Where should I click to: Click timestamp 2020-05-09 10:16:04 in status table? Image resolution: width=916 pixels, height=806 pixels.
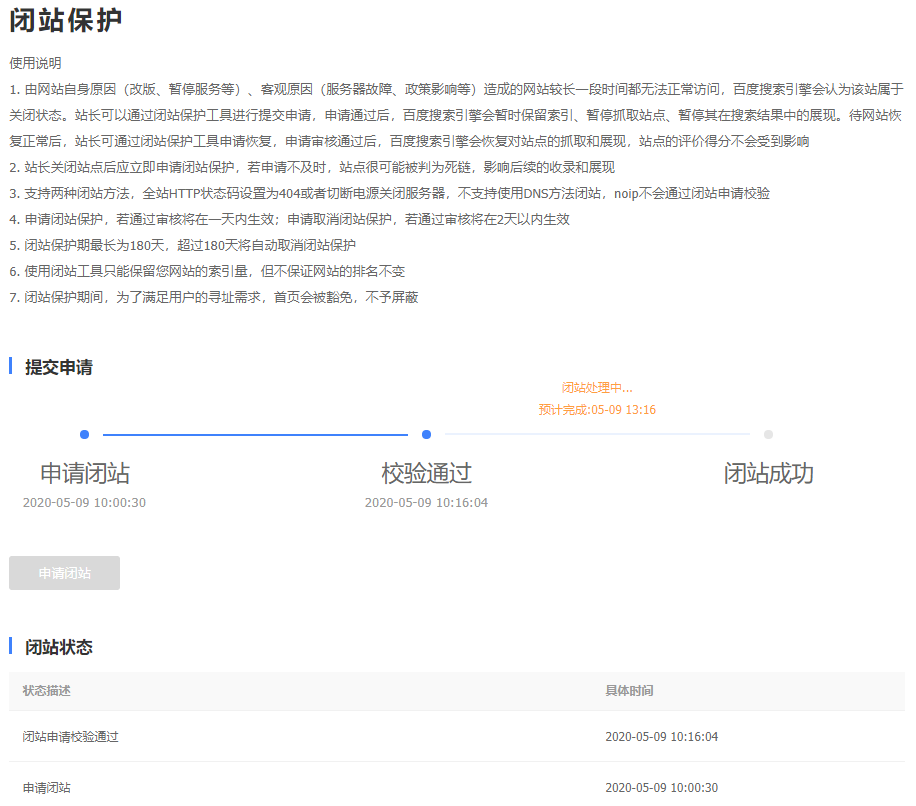pos(663,737)
